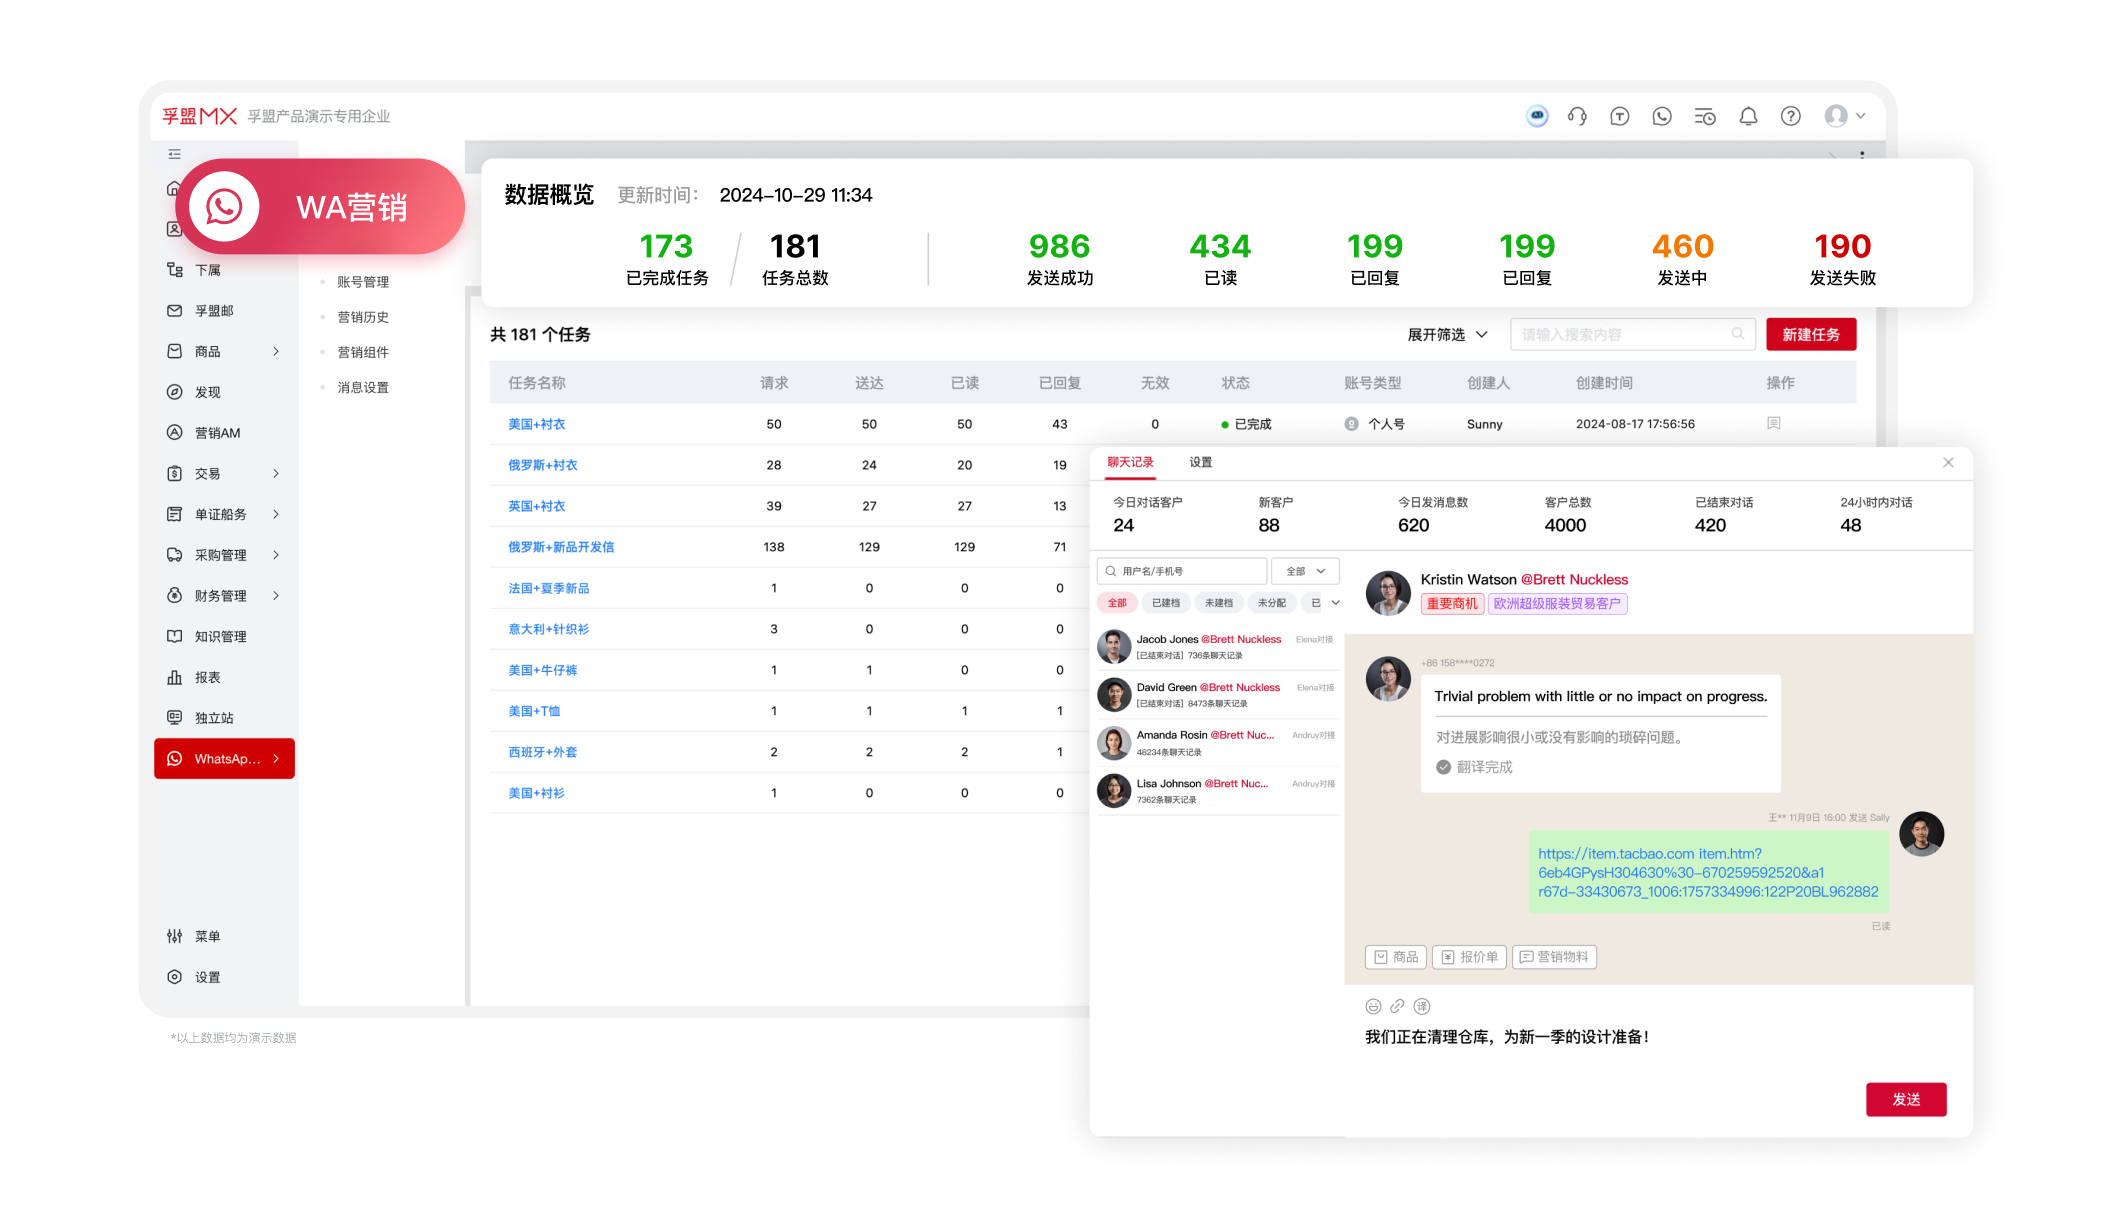Enable the 全部 filter in the conversation list
2124x1231 pixels.
point(1117,602)
